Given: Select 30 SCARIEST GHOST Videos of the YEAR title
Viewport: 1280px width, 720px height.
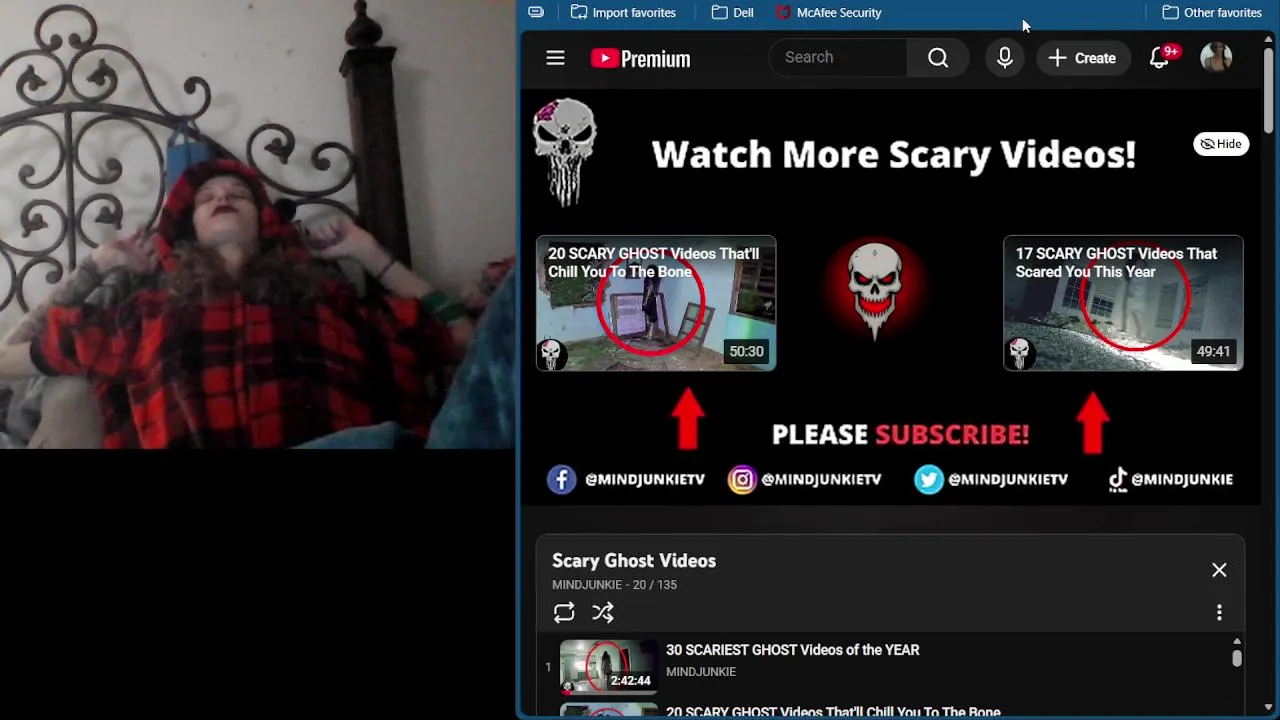Looking at the screenshot, I should [x=793, y=650].
